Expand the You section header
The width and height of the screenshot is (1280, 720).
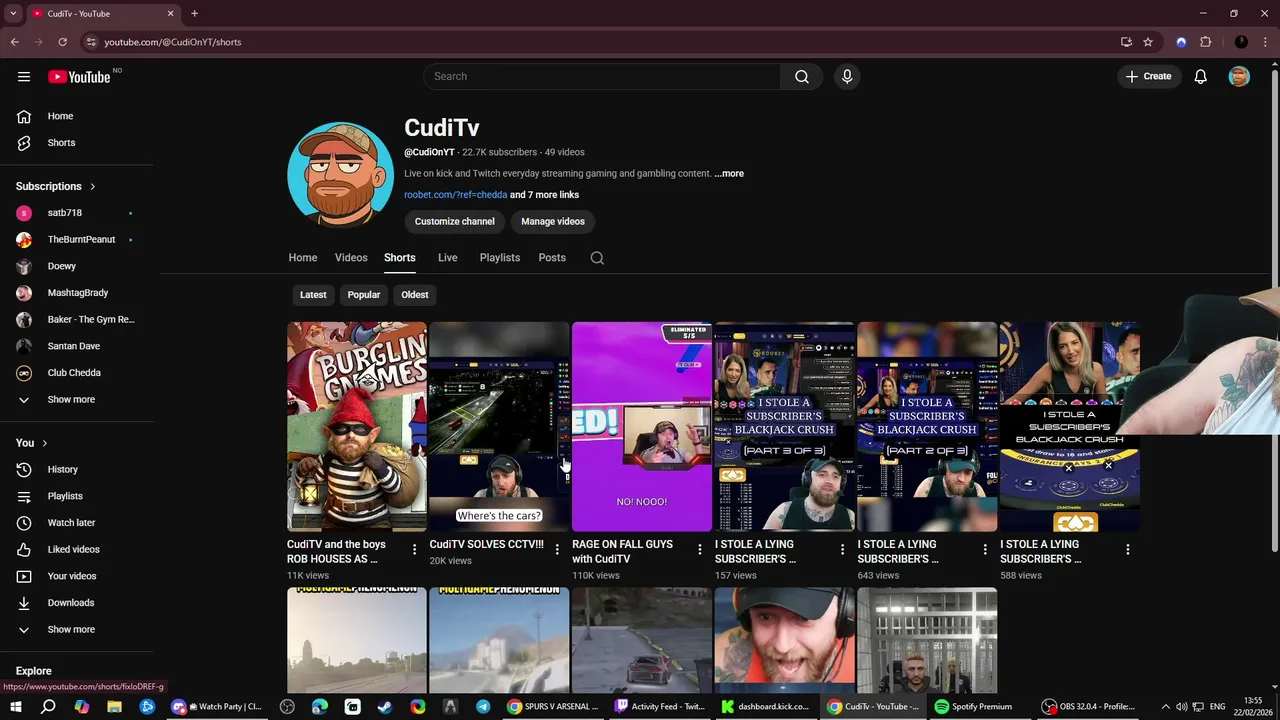[x=32, y=443]
